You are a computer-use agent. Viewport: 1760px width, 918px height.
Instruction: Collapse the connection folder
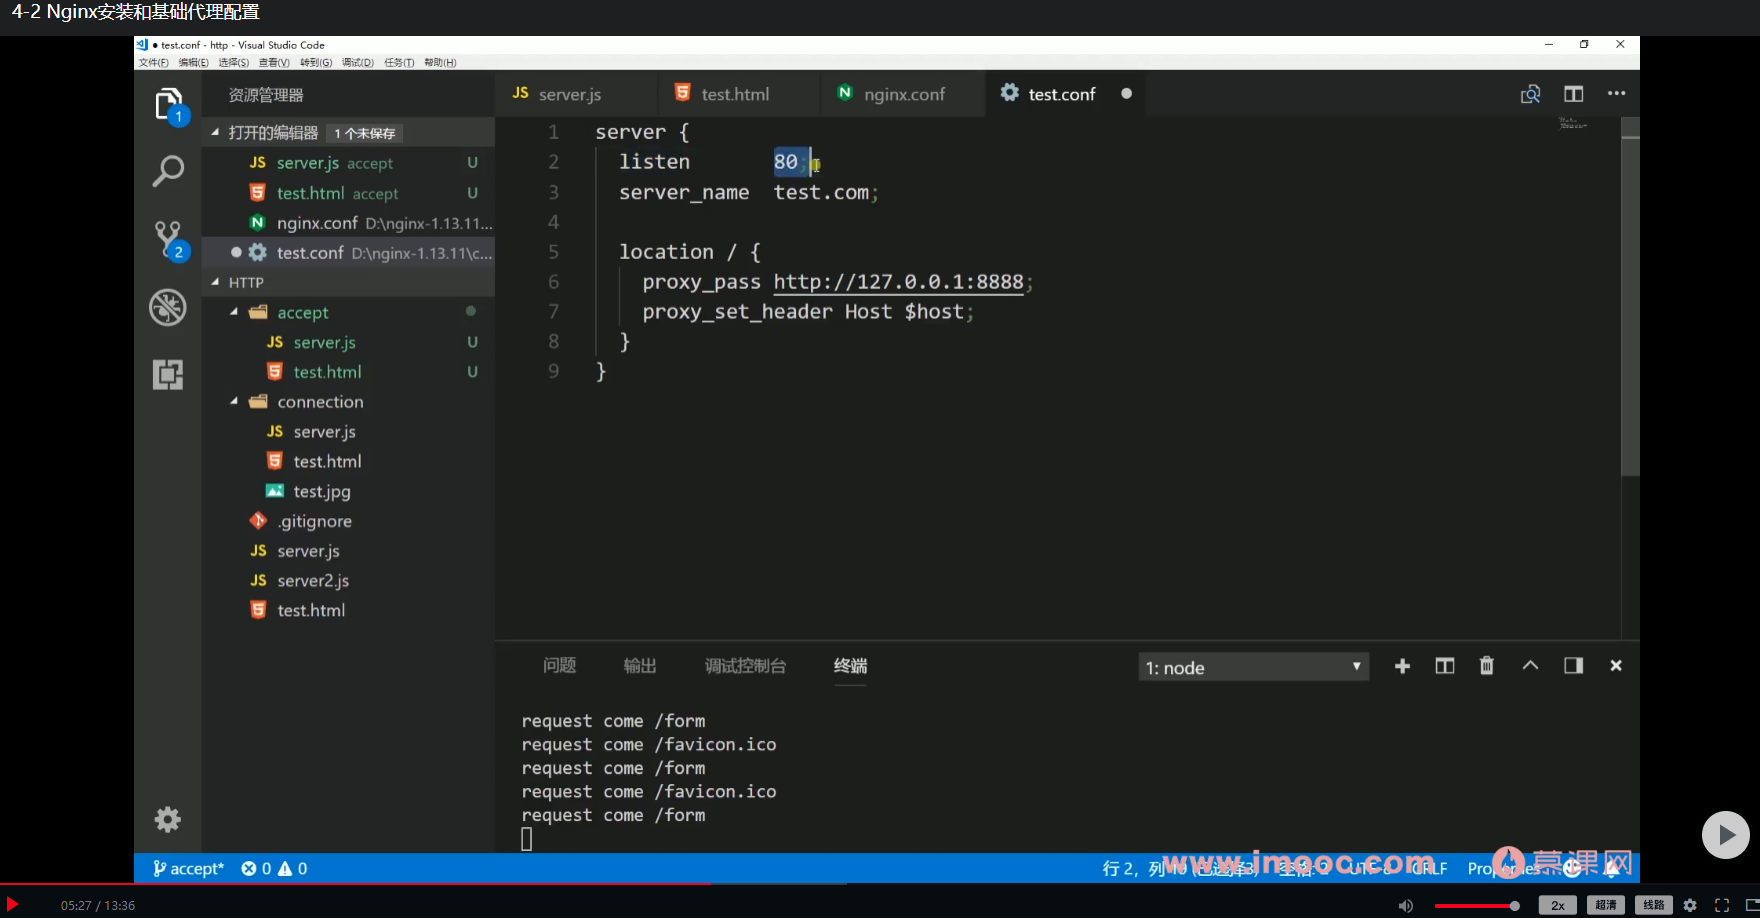coord(234,401)
